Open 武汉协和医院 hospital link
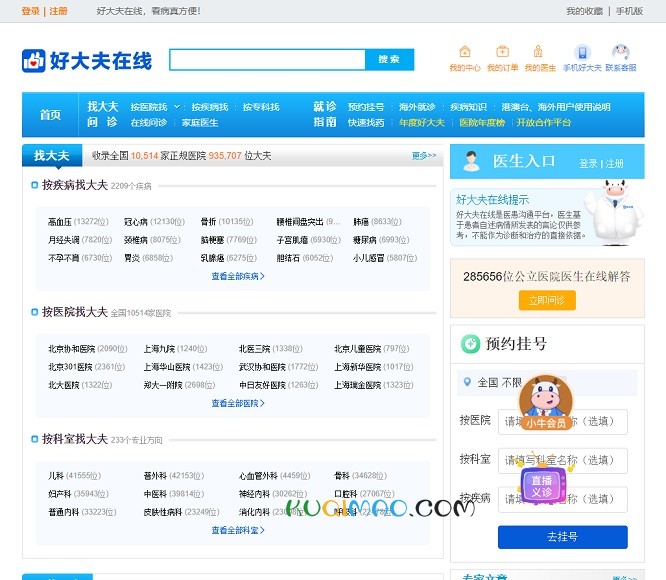 262,367
